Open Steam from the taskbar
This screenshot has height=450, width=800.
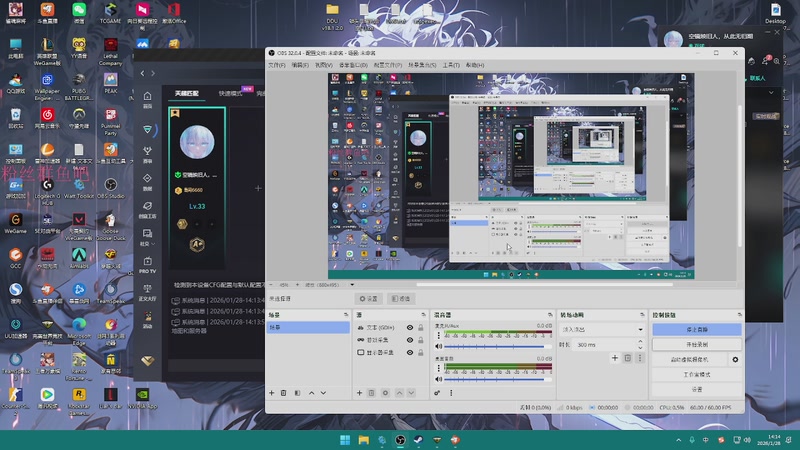tap(418, 440)
